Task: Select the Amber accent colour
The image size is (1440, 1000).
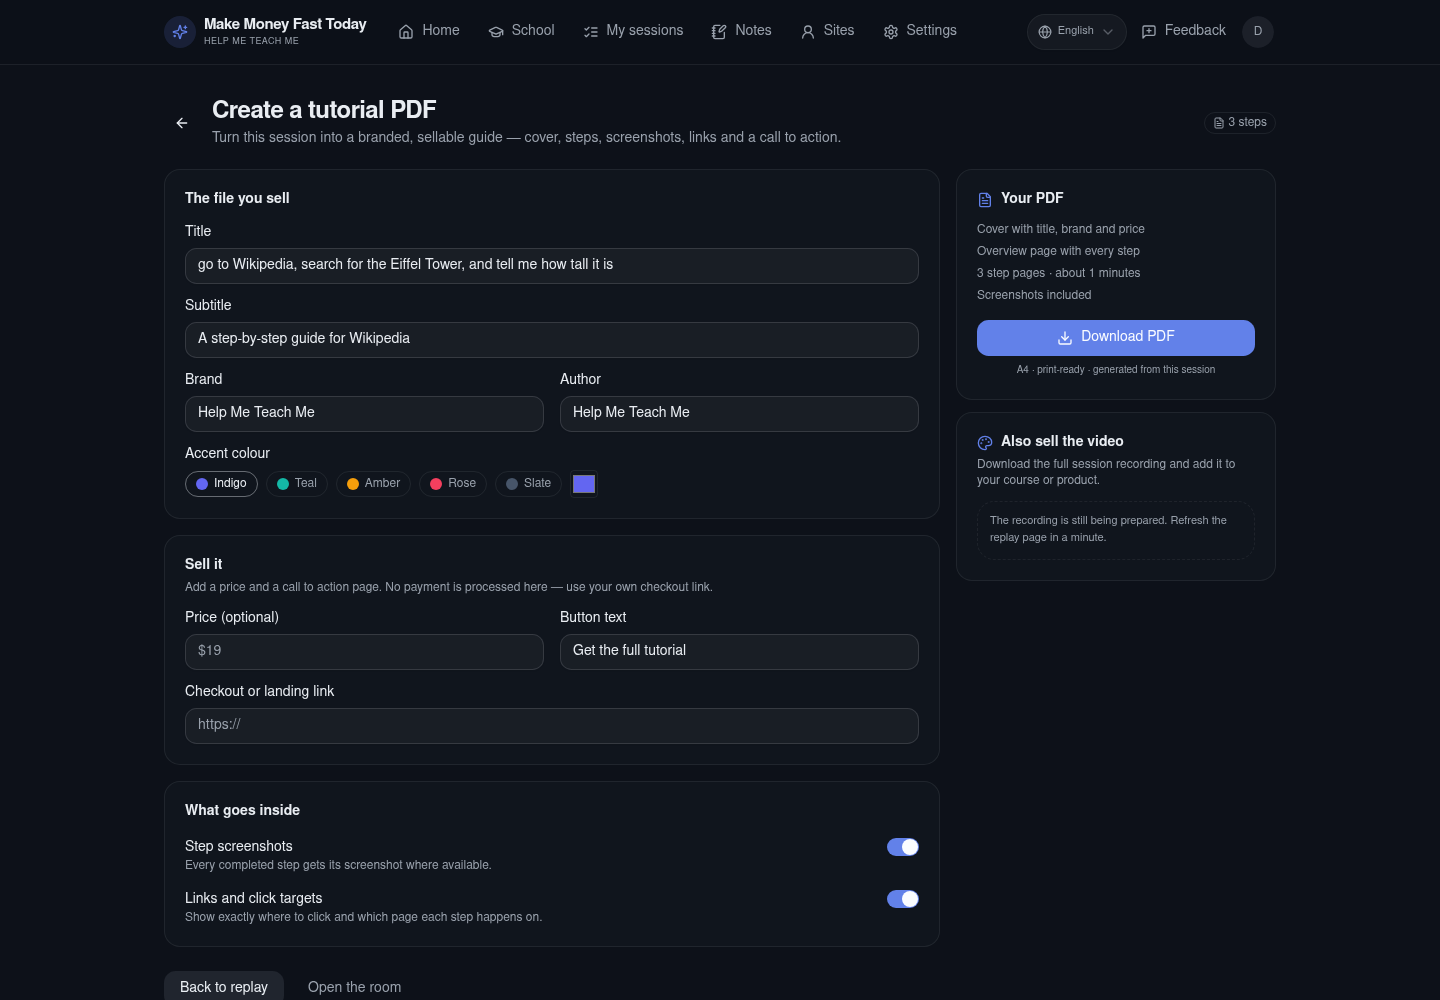Action: pos(374,484)
